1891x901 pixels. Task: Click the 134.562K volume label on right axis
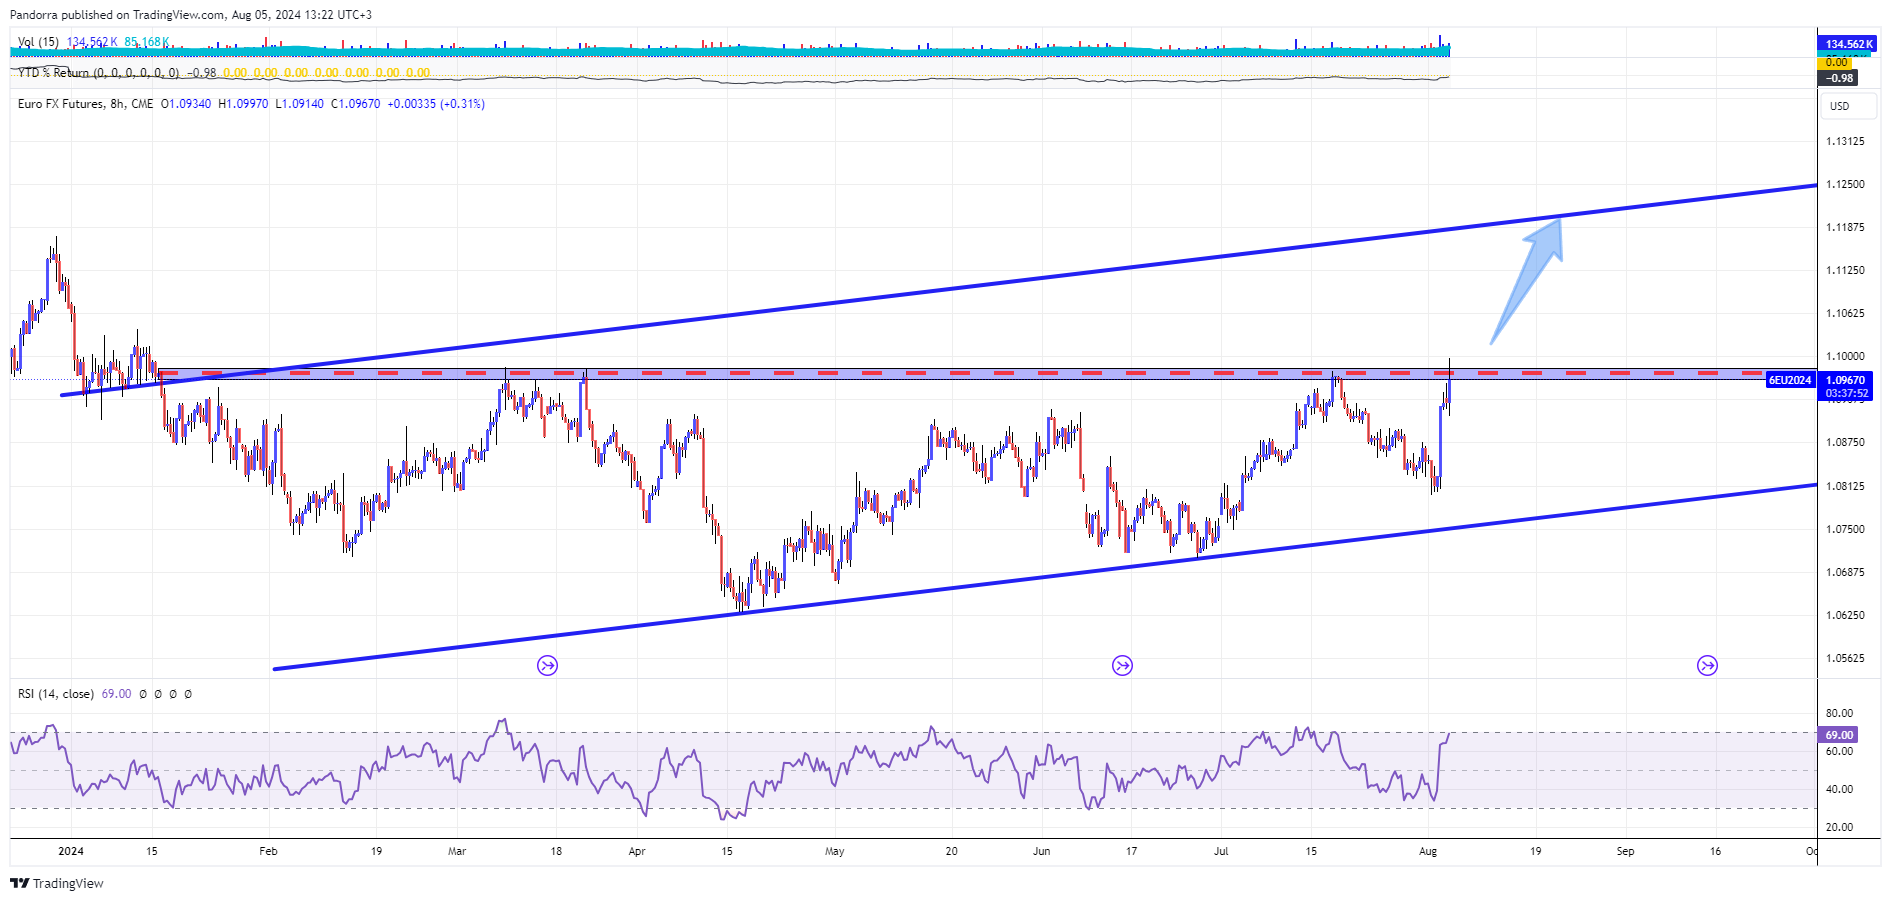(x=1847, y=44)
